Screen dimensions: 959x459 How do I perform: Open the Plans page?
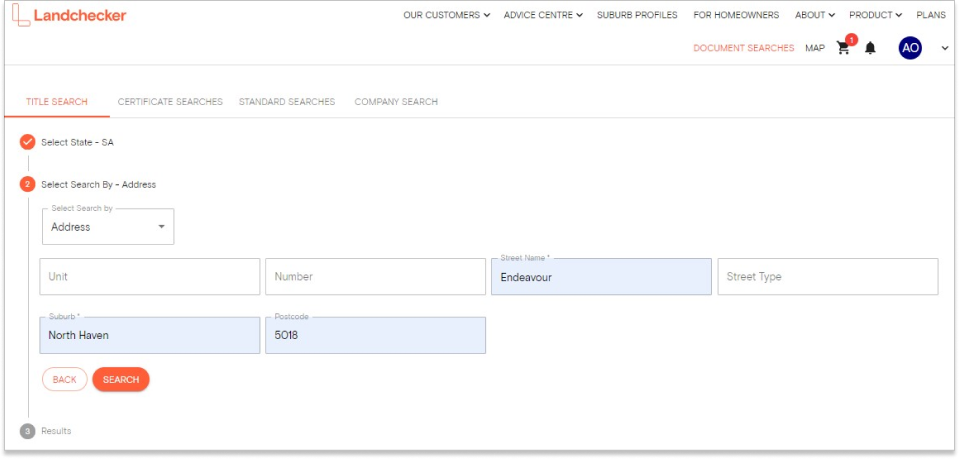(931, 15)
